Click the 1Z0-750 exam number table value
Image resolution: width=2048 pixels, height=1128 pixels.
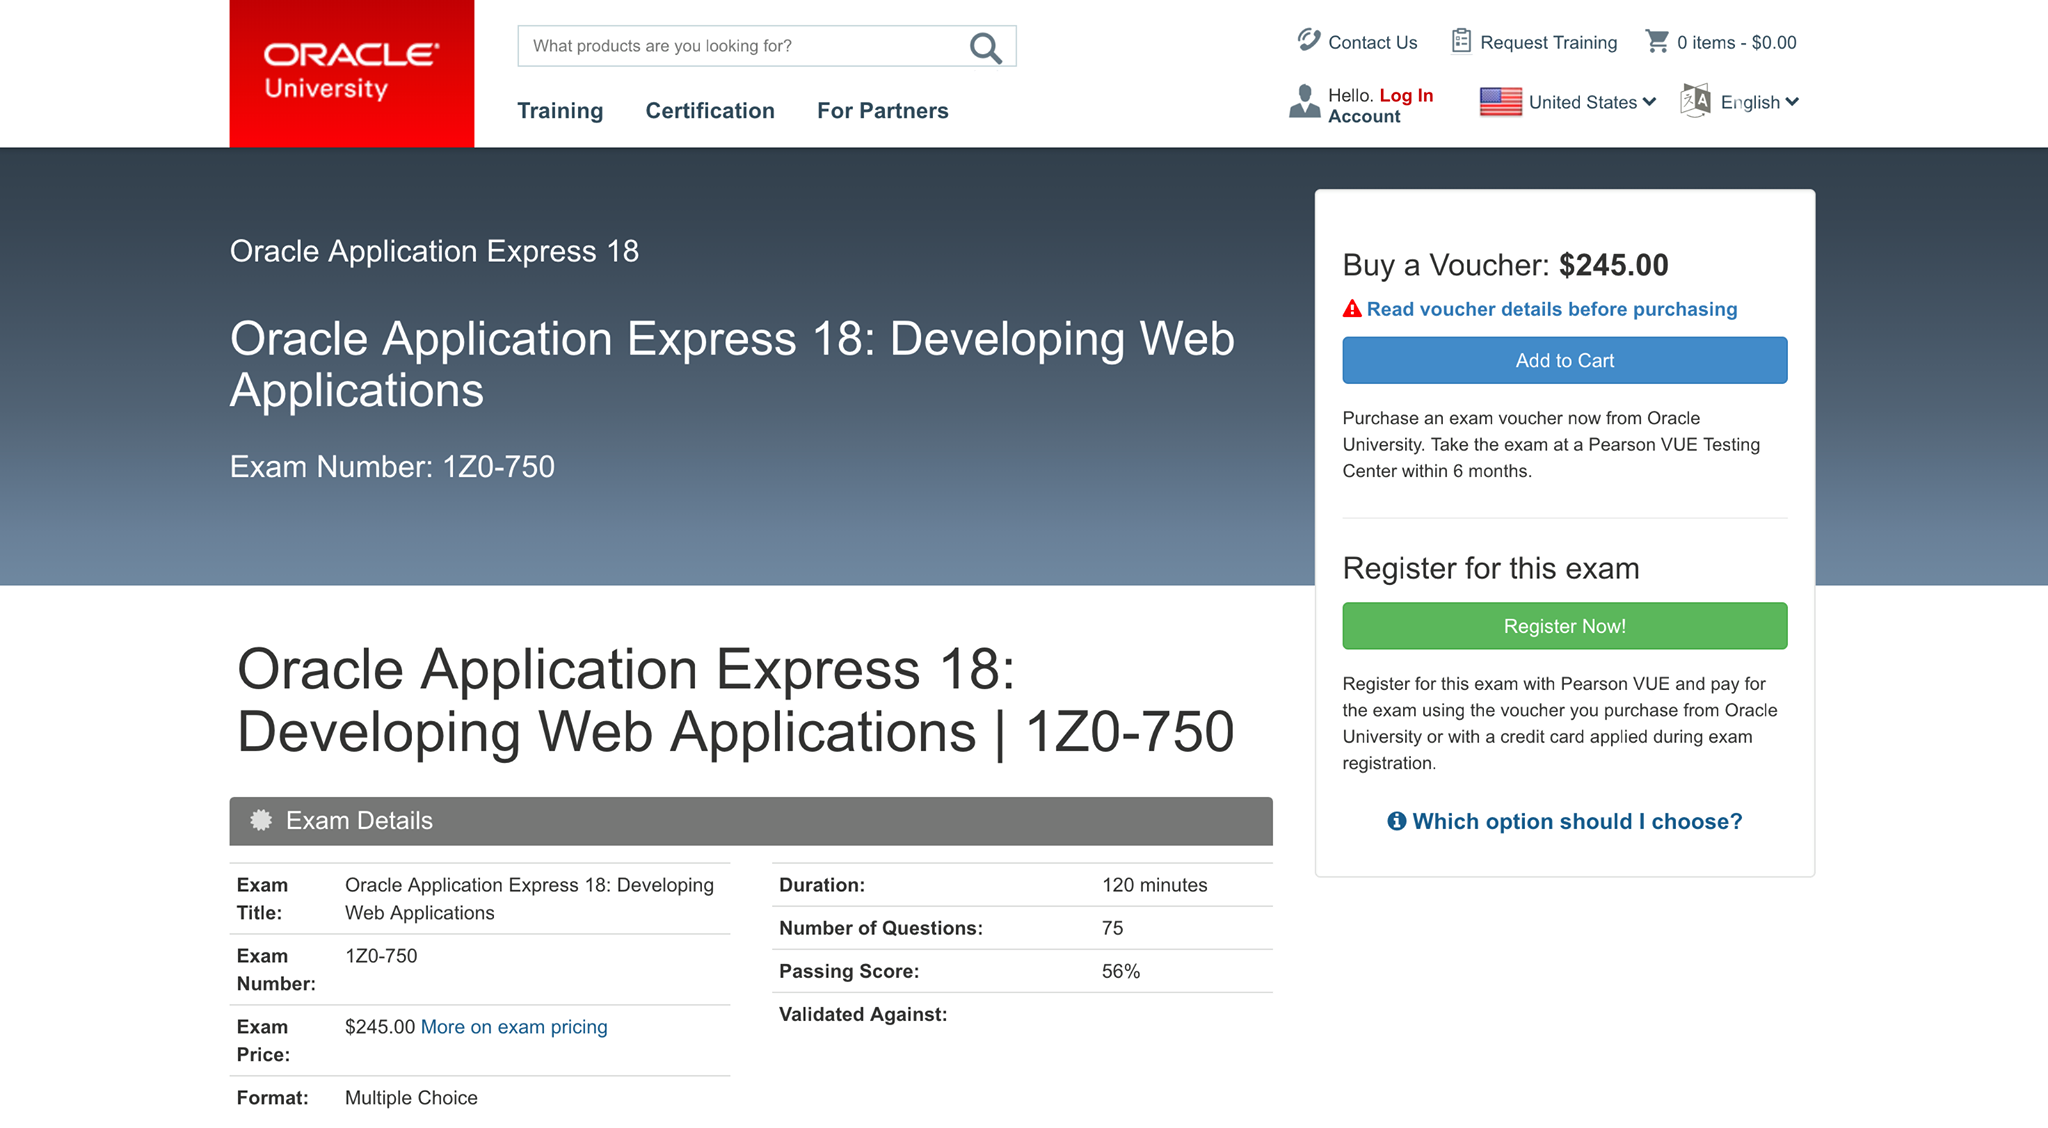pos(381,956)
